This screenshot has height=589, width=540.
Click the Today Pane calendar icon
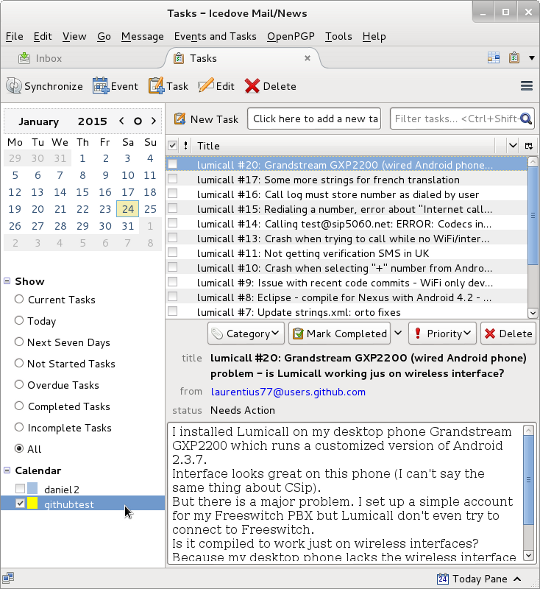coord(443,579)
